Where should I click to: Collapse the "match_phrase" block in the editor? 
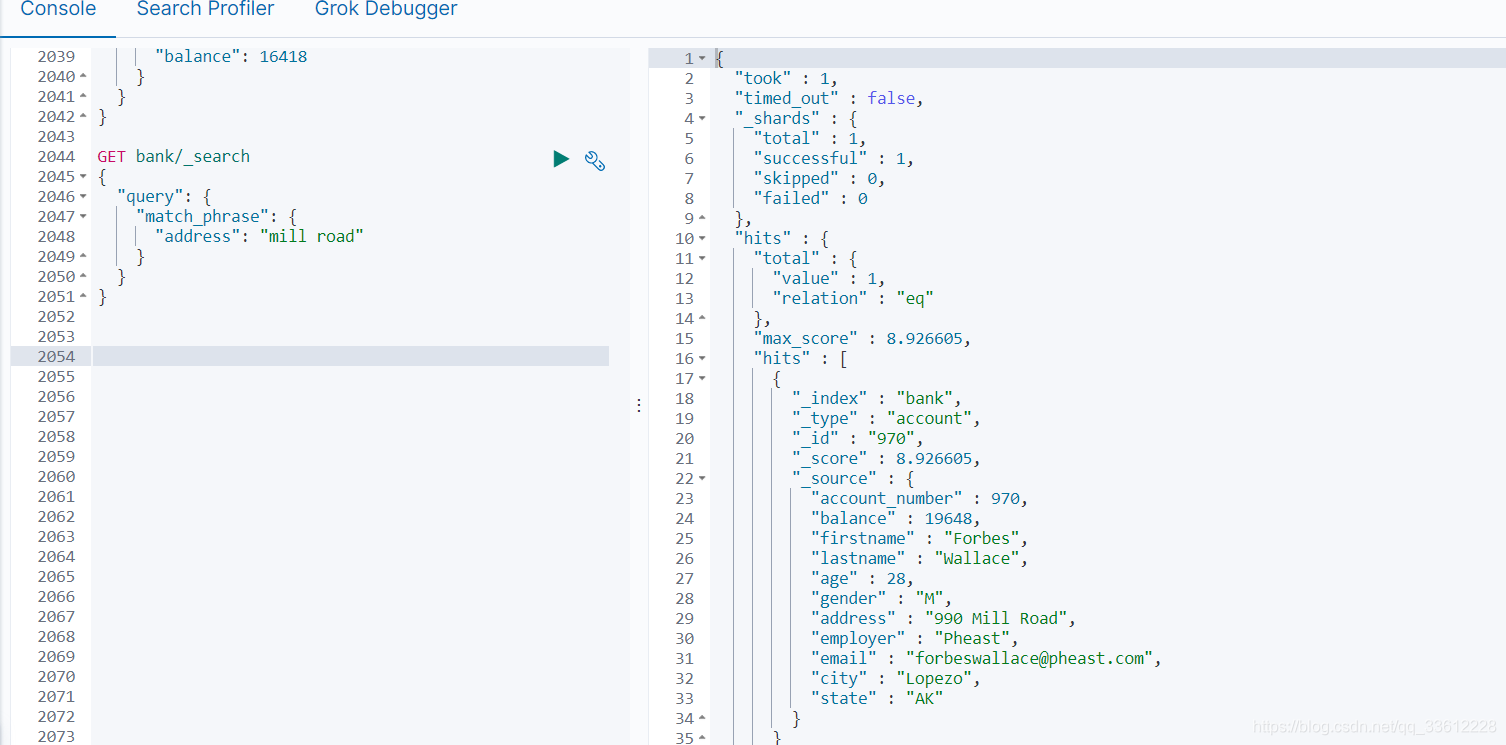[x=82, y=216]
